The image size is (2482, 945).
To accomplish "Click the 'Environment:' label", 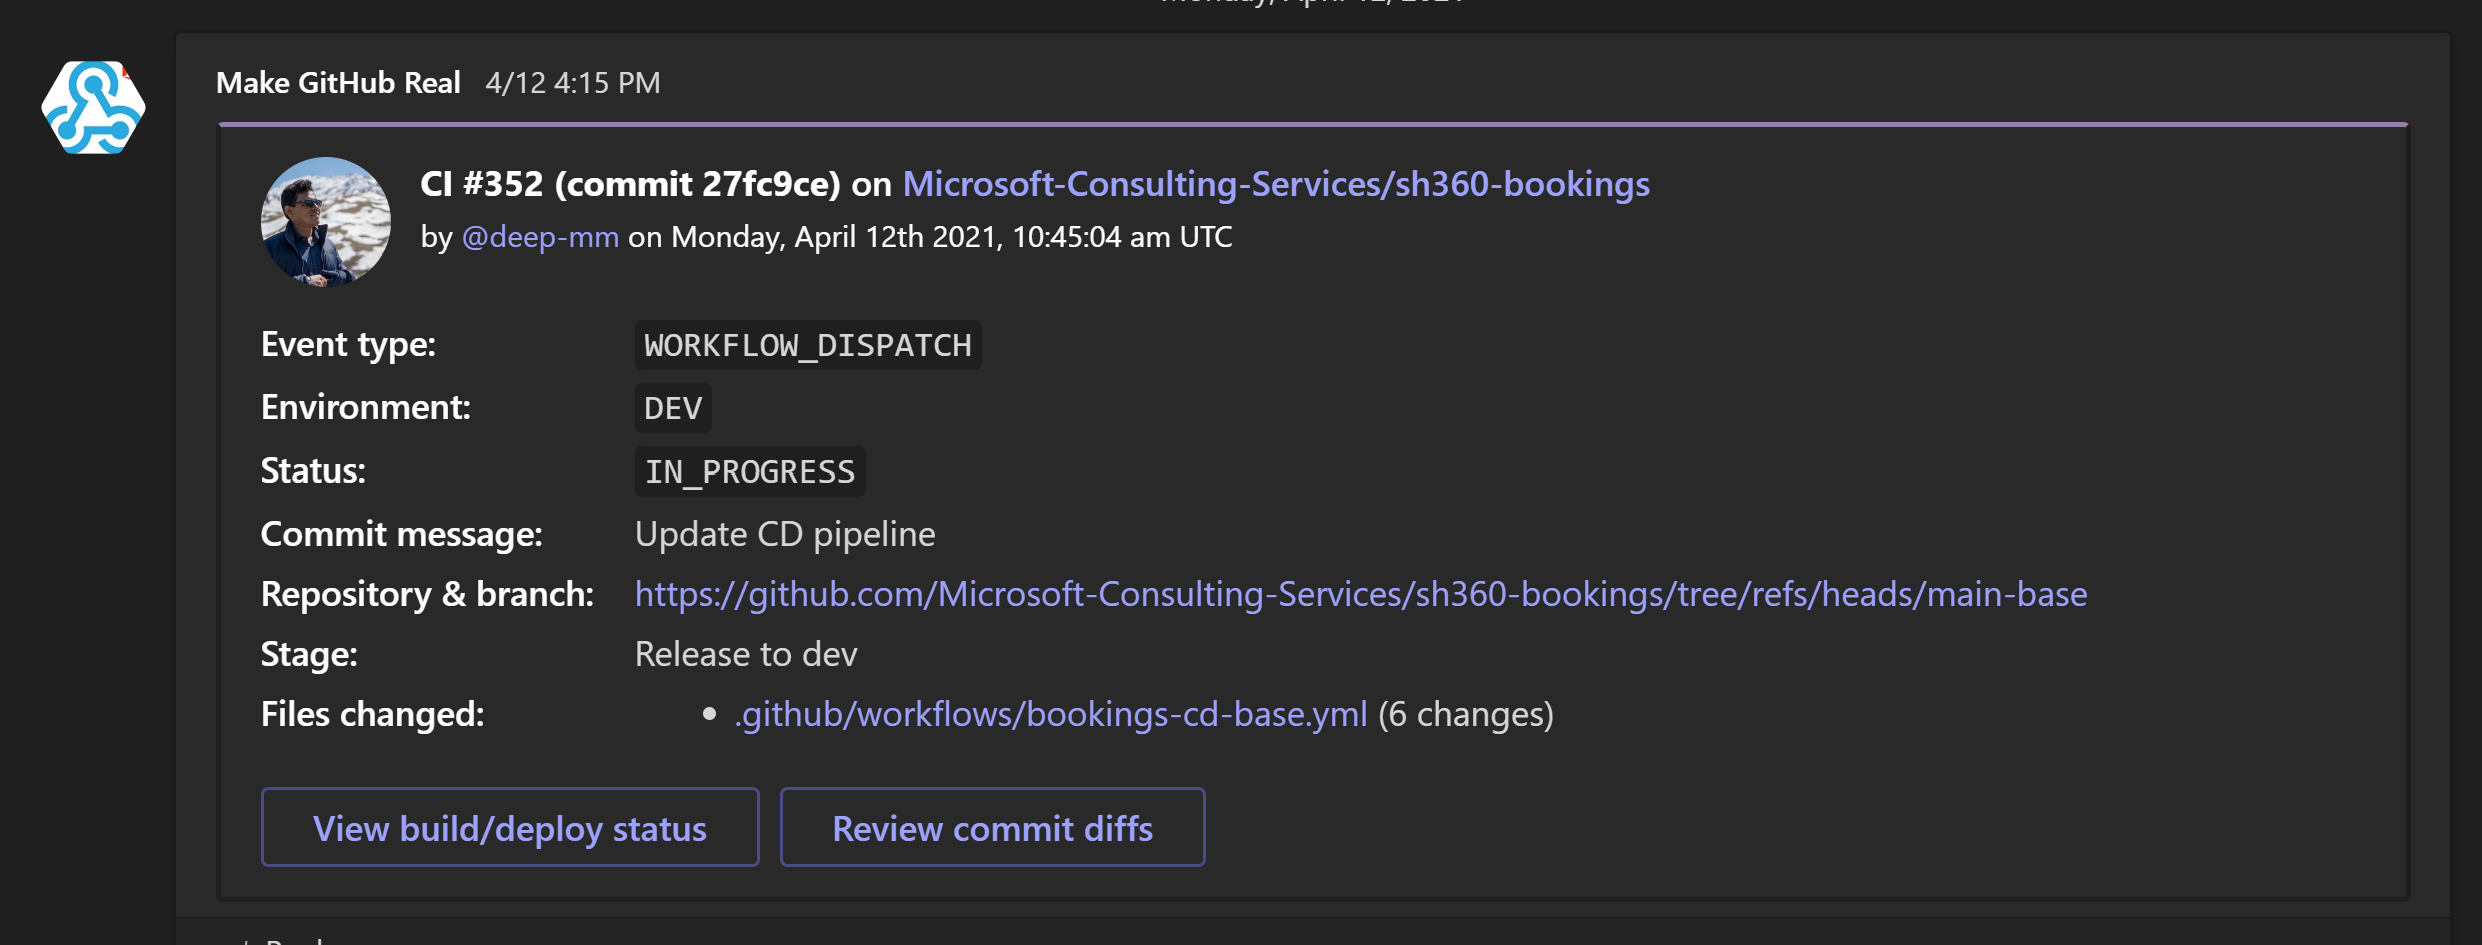I will [366, 407].
